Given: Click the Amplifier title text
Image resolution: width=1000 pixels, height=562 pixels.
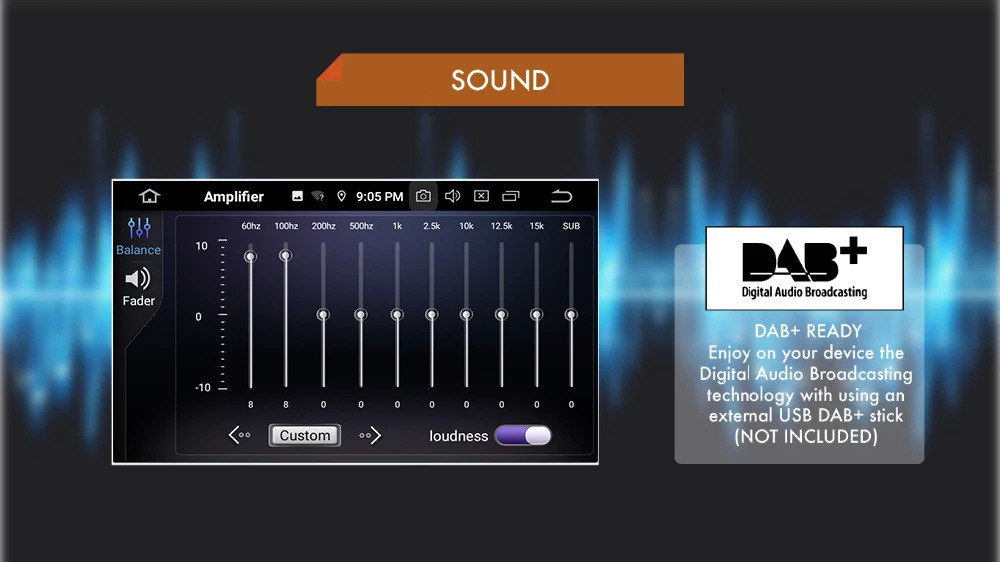Looking at the screenshot, I should pos(233,196).
